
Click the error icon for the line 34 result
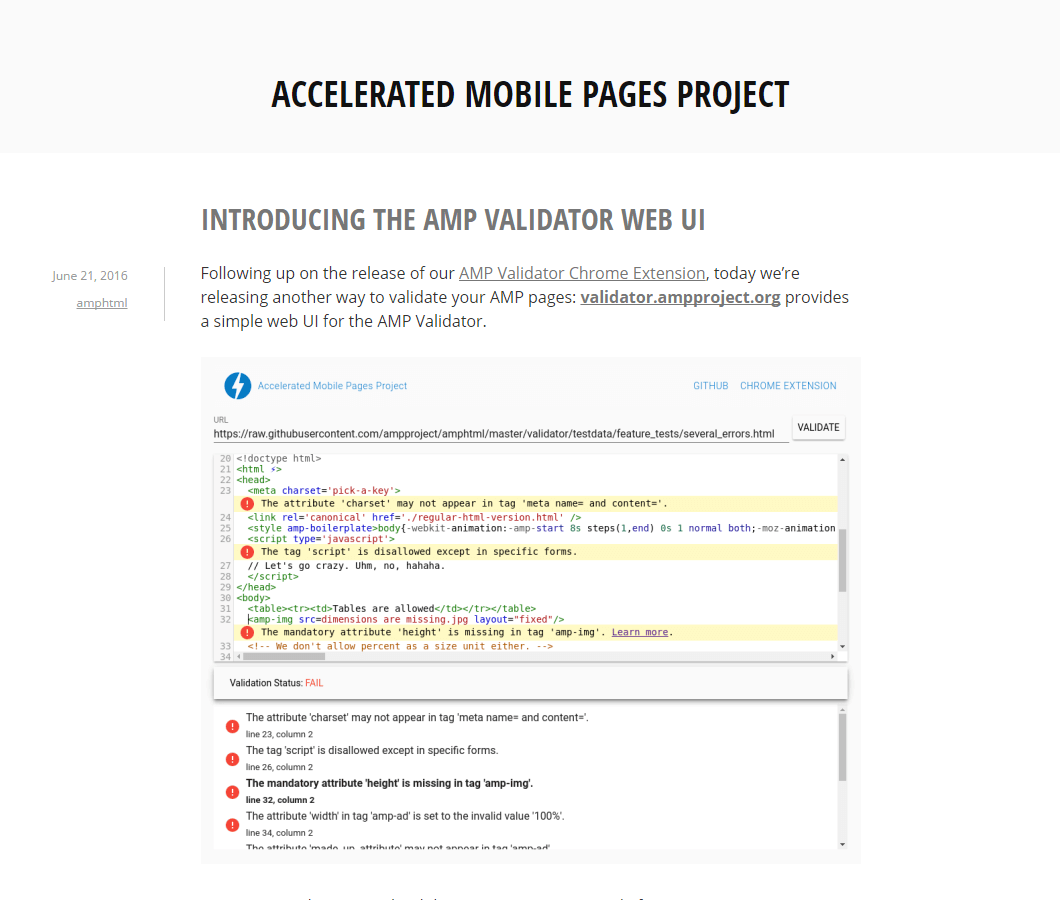coord(232,824)
